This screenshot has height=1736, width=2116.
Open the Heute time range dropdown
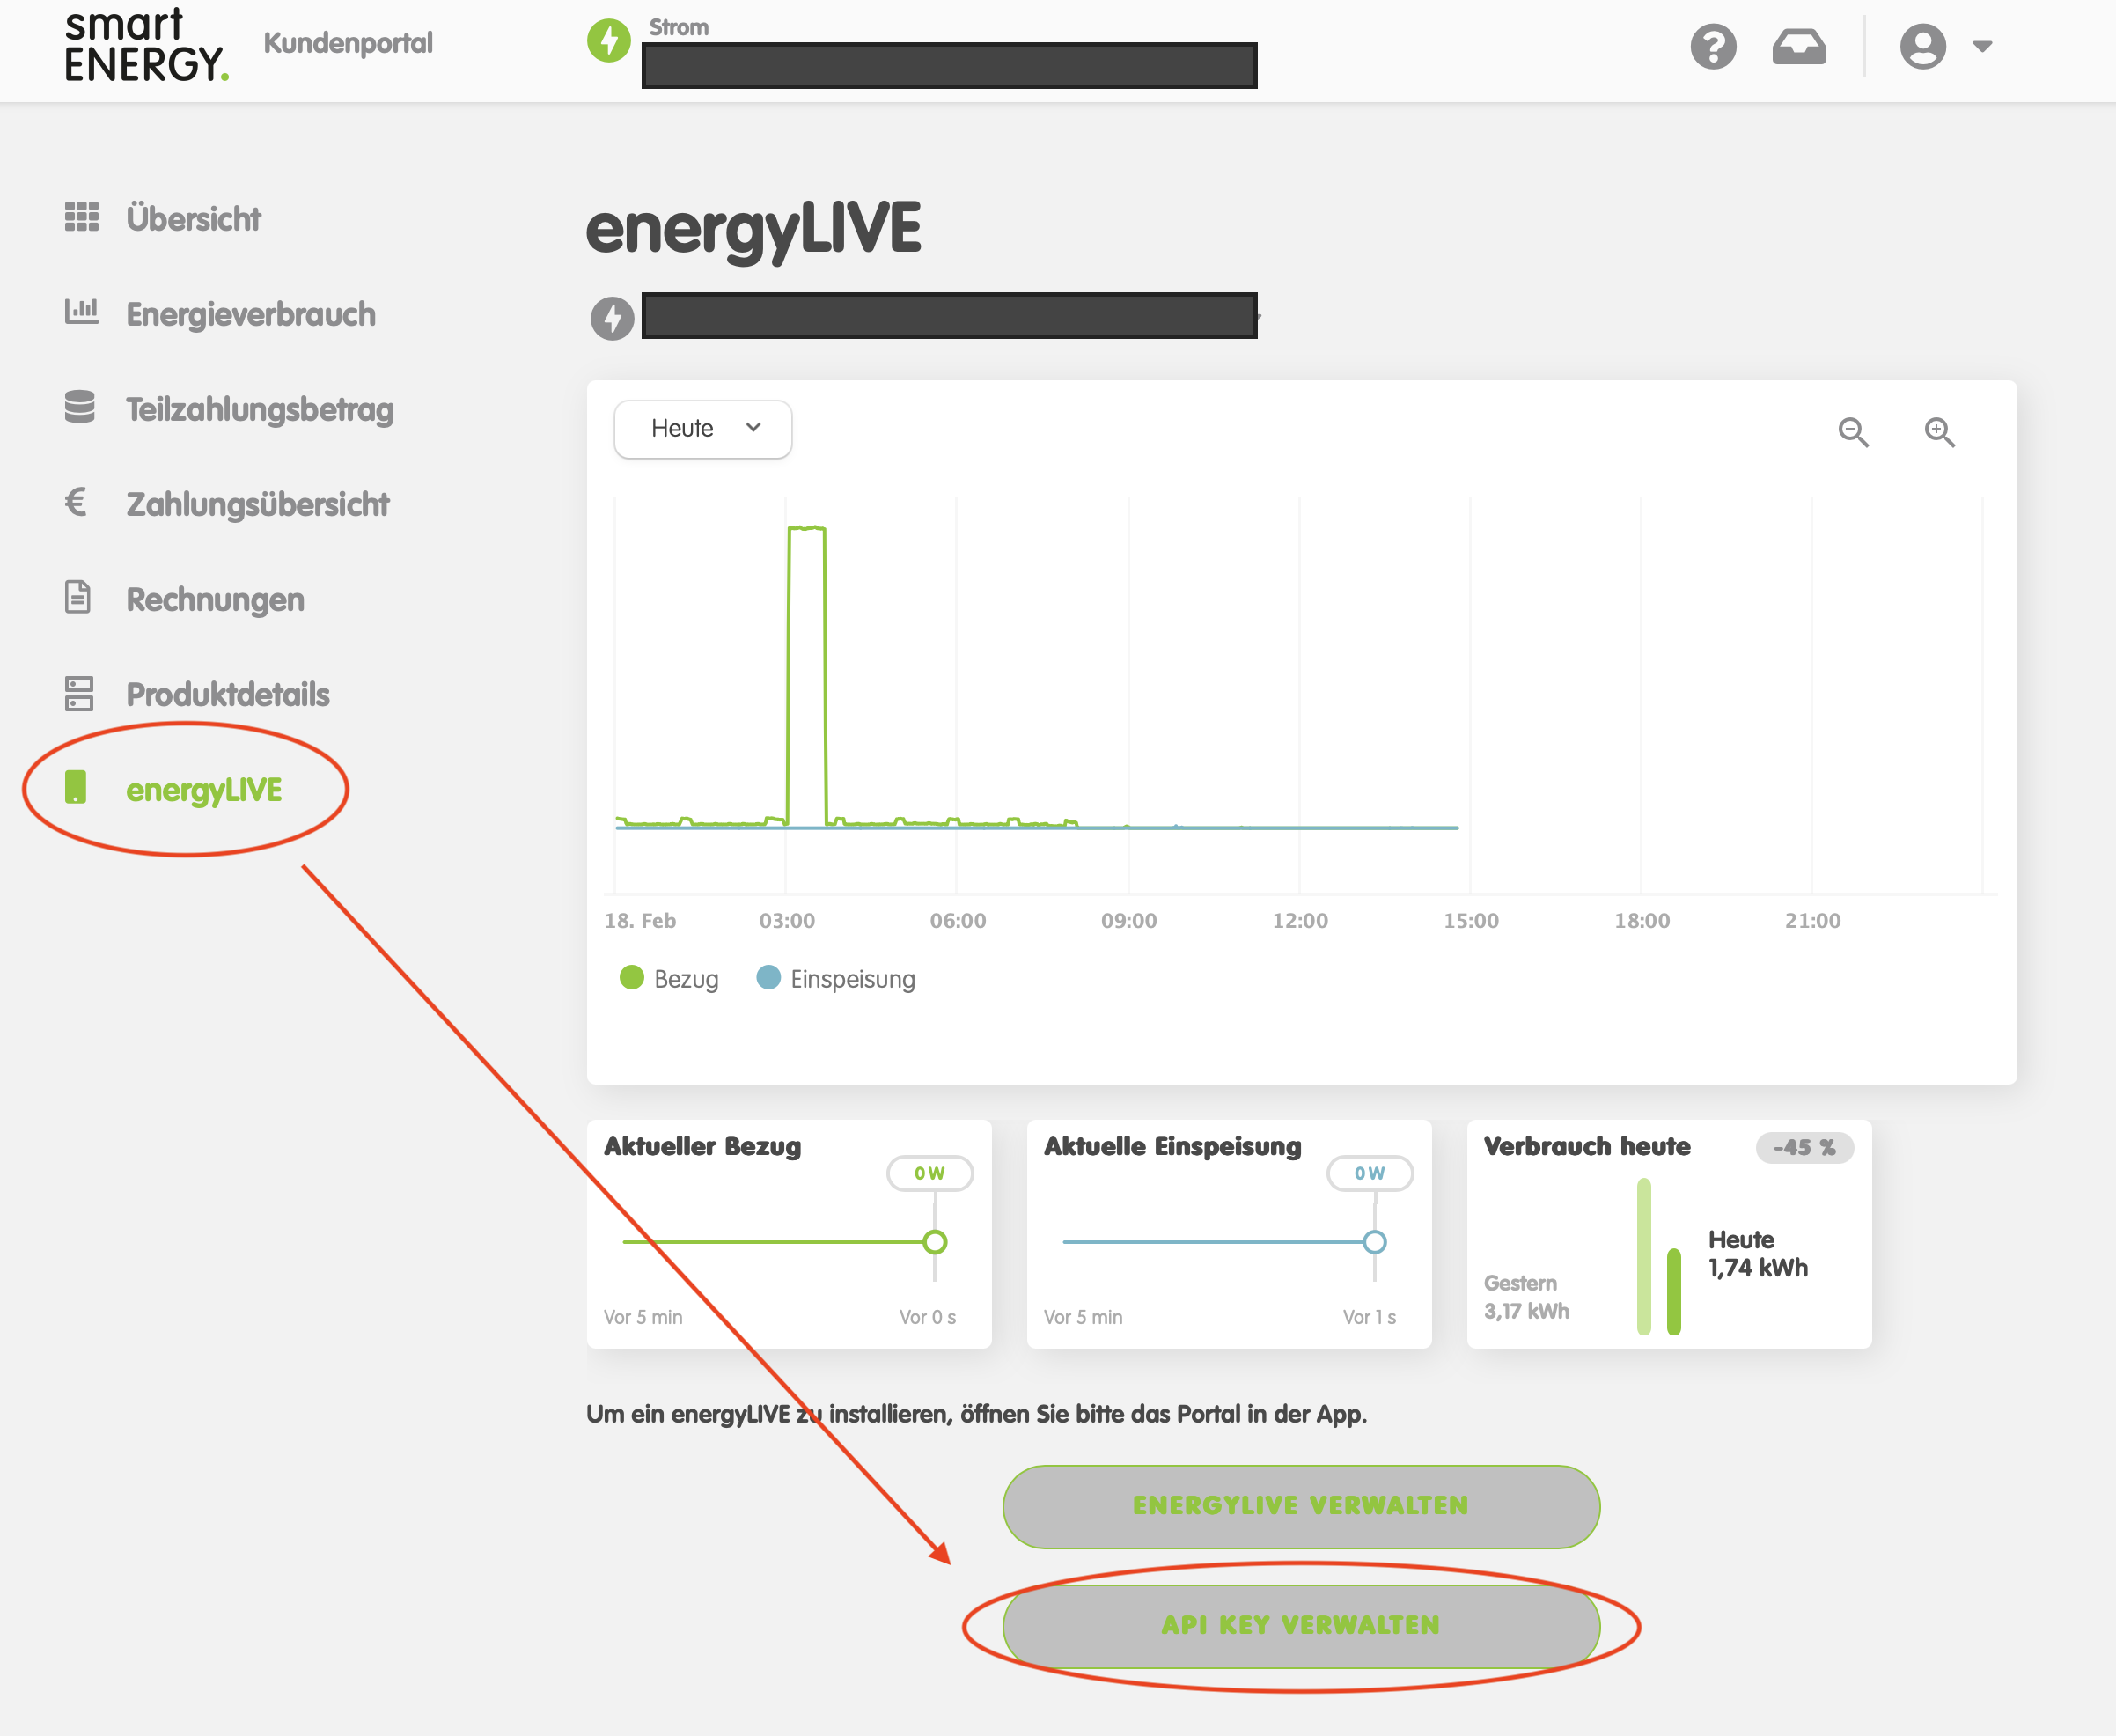(702, 429)
